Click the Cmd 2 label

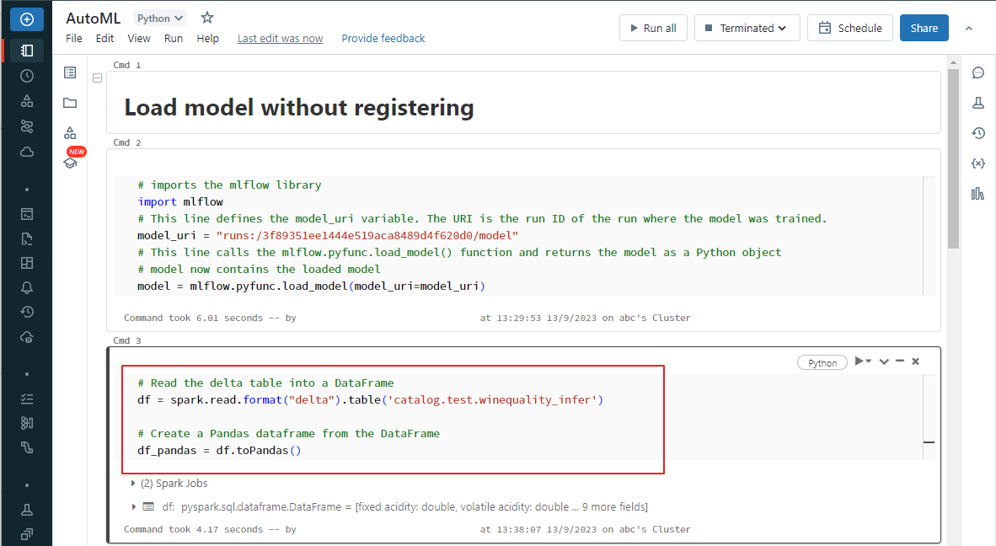127,142
